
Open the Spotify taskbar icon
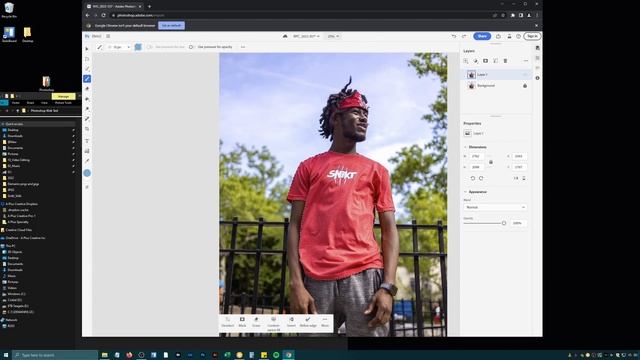coord(276,355)
